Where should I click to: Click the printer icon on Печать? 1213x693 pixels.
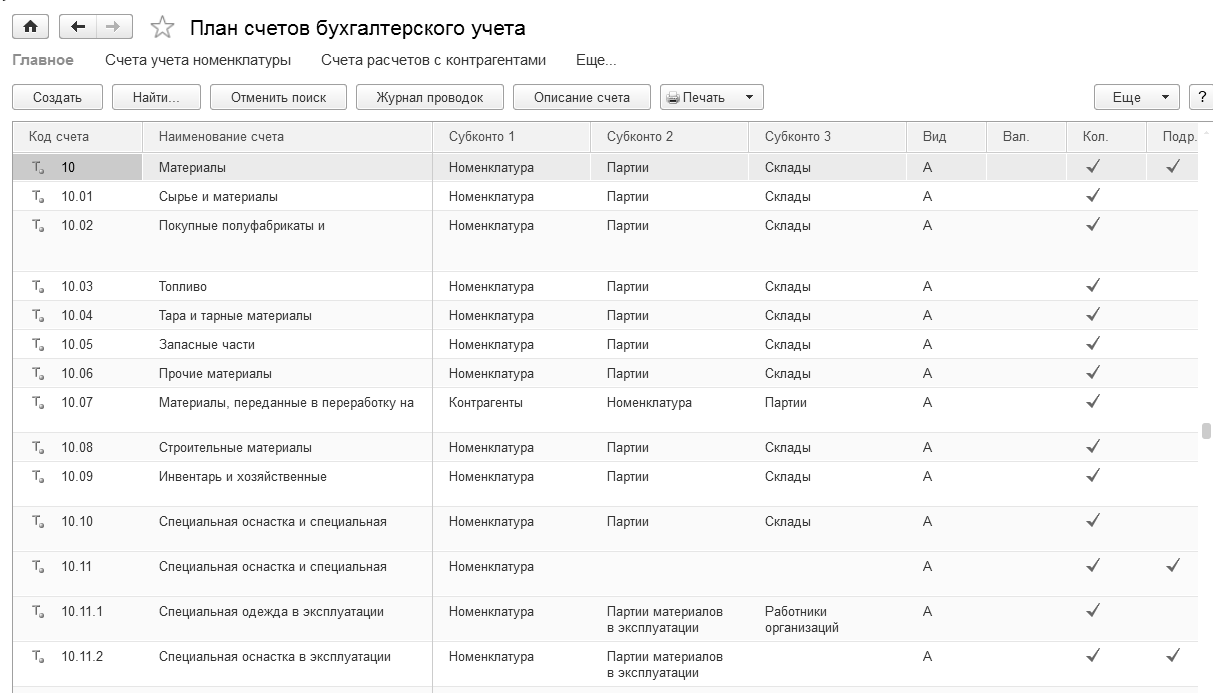(673, 97)
